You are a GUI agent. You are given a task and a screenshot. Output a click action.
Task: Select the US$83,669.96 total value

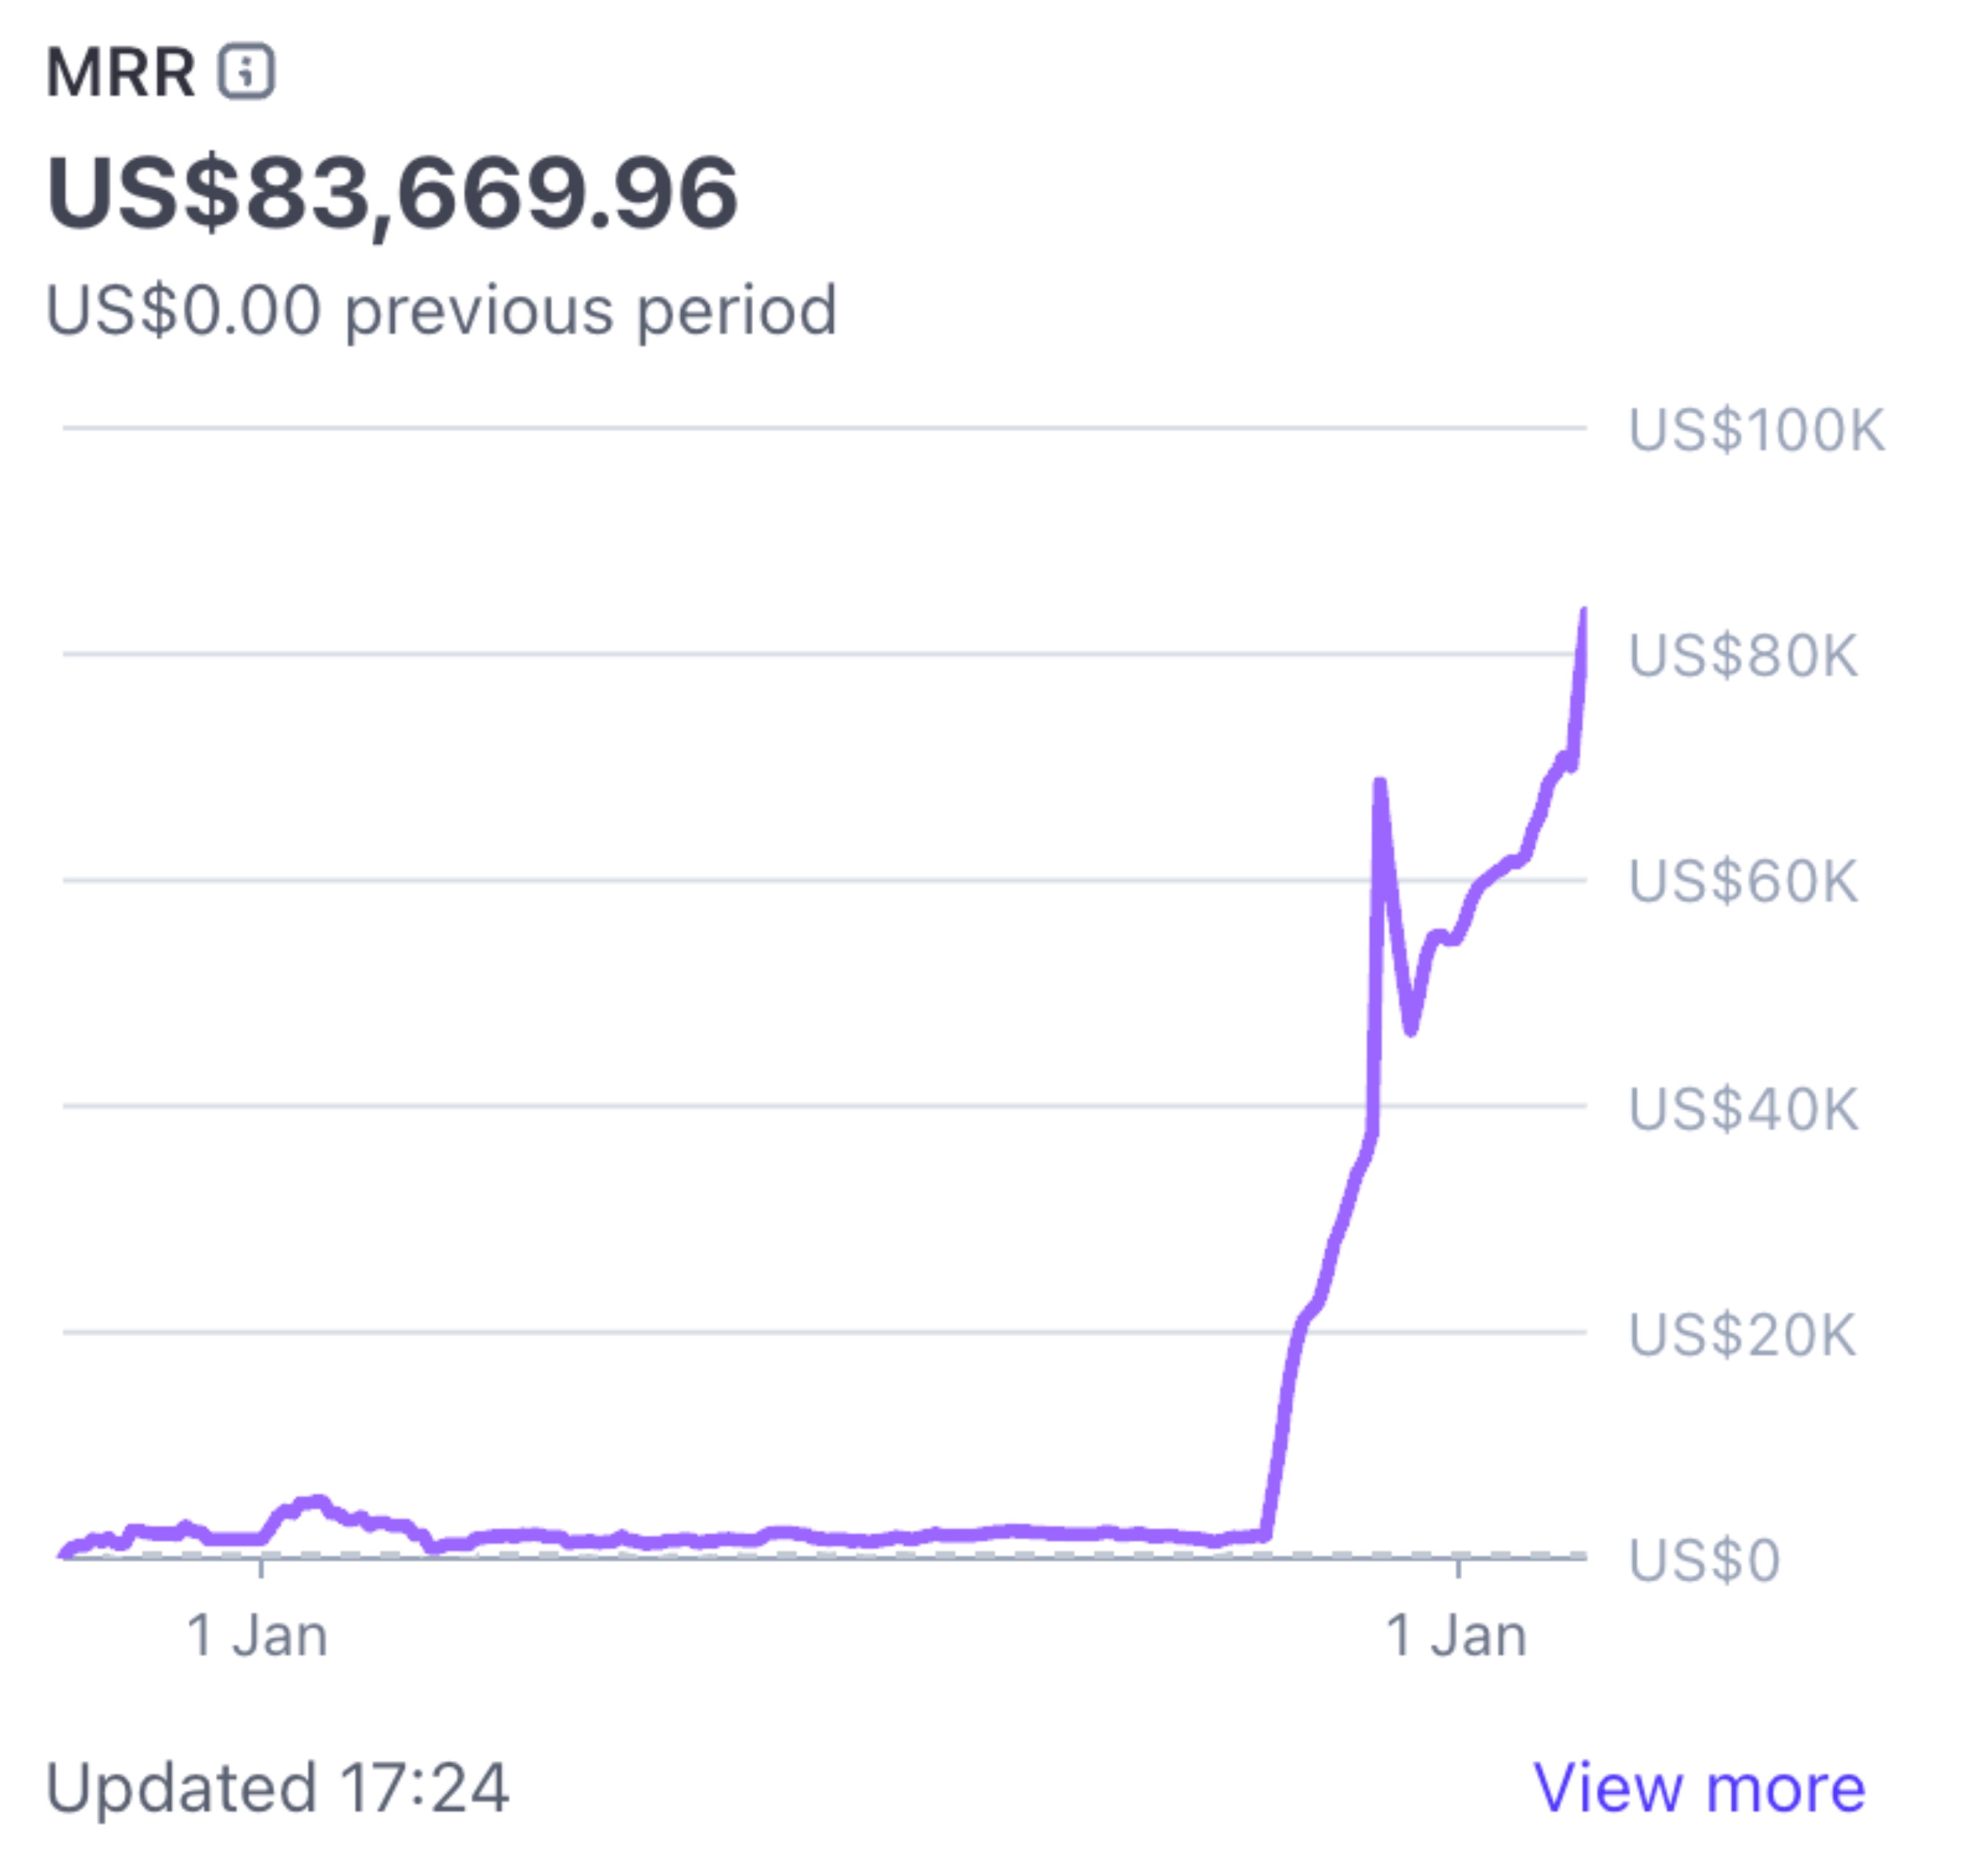(x=392, y=193)
